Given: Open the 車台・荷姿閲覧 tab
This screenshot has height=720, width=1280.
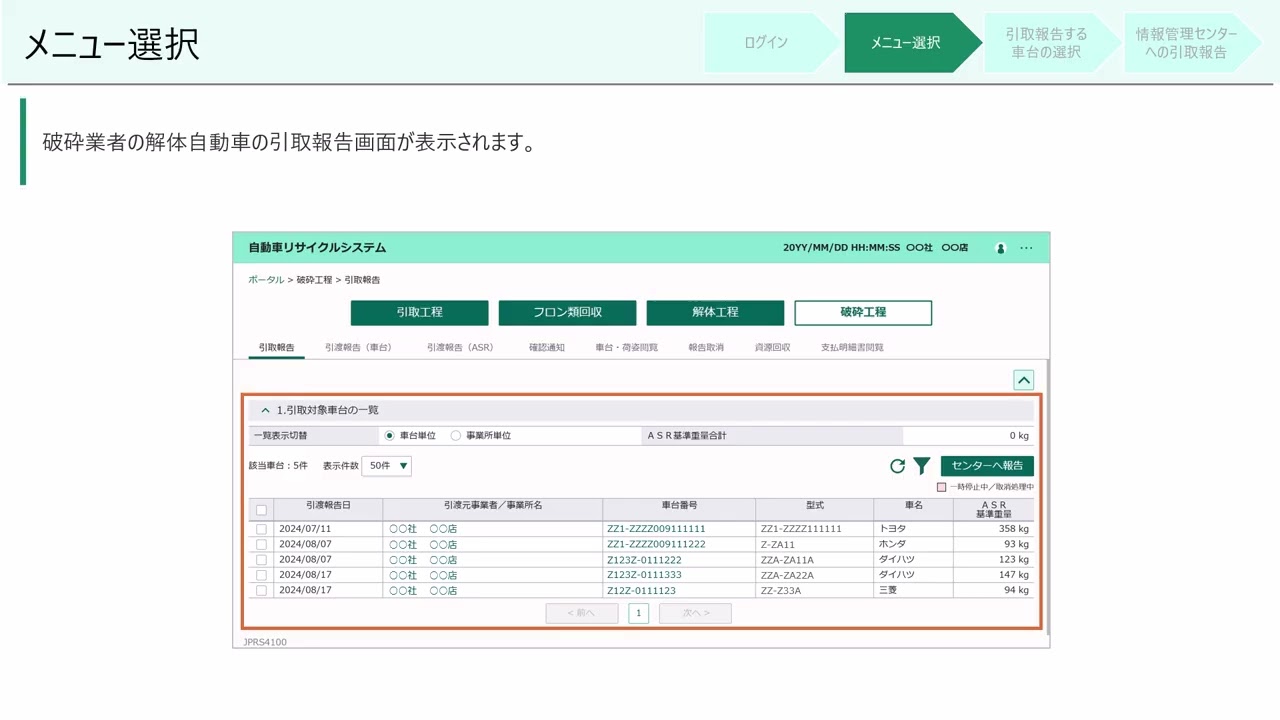Looking at the screenshot, I should pyautogui.click(x=627, y=348).
